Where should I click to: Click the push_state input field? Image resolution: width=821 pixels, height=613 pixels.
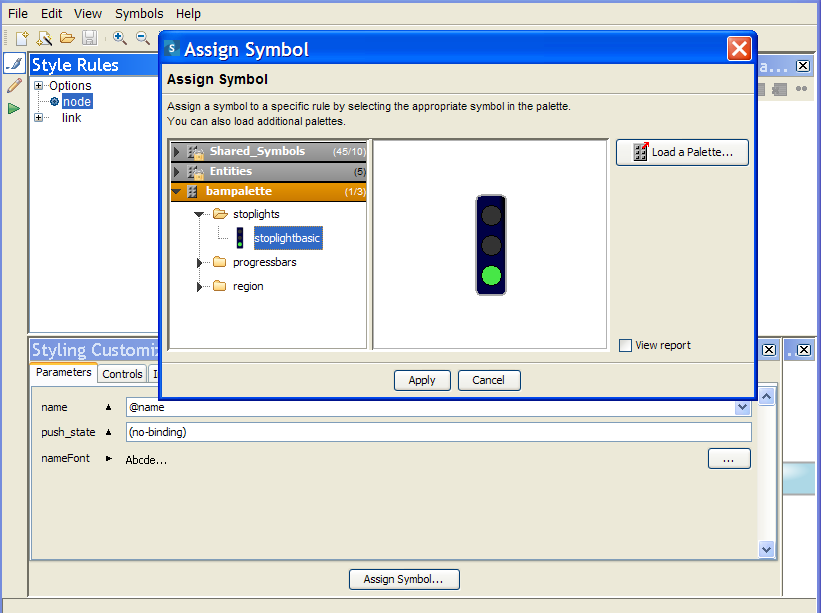pyautogui.click(x=438, y=432)
